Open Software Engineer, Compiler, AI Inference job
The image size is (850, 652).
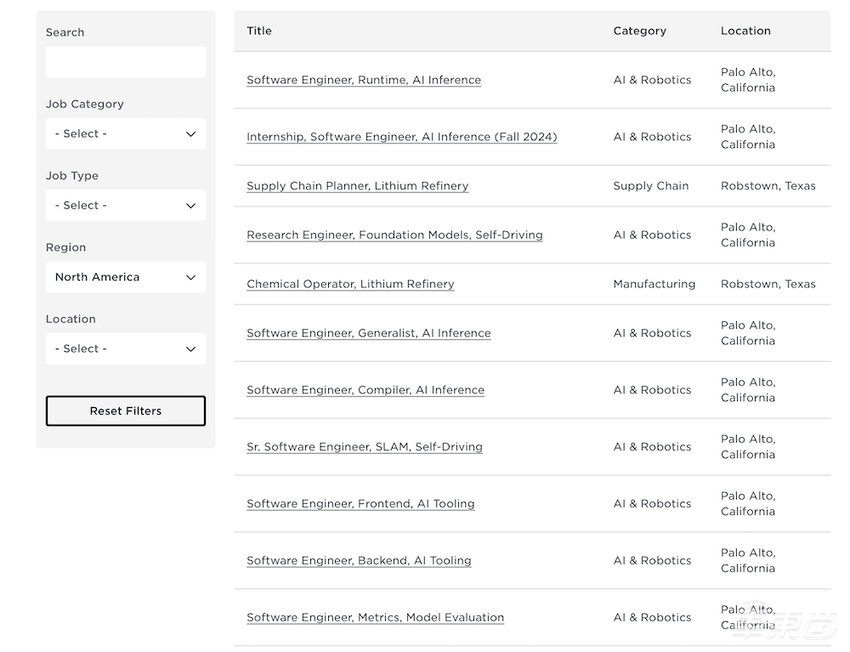pyautogui.click(x=365, y=390)
